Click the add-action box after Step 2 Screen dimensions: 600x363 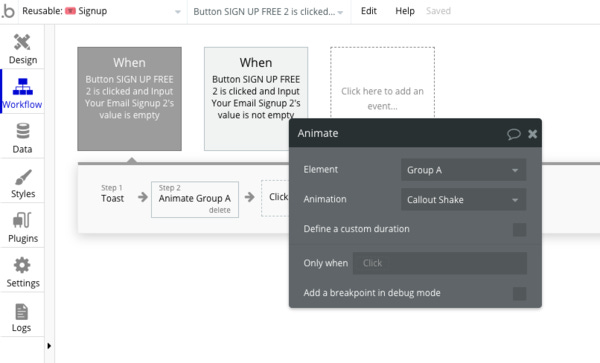tap(275, 198)
